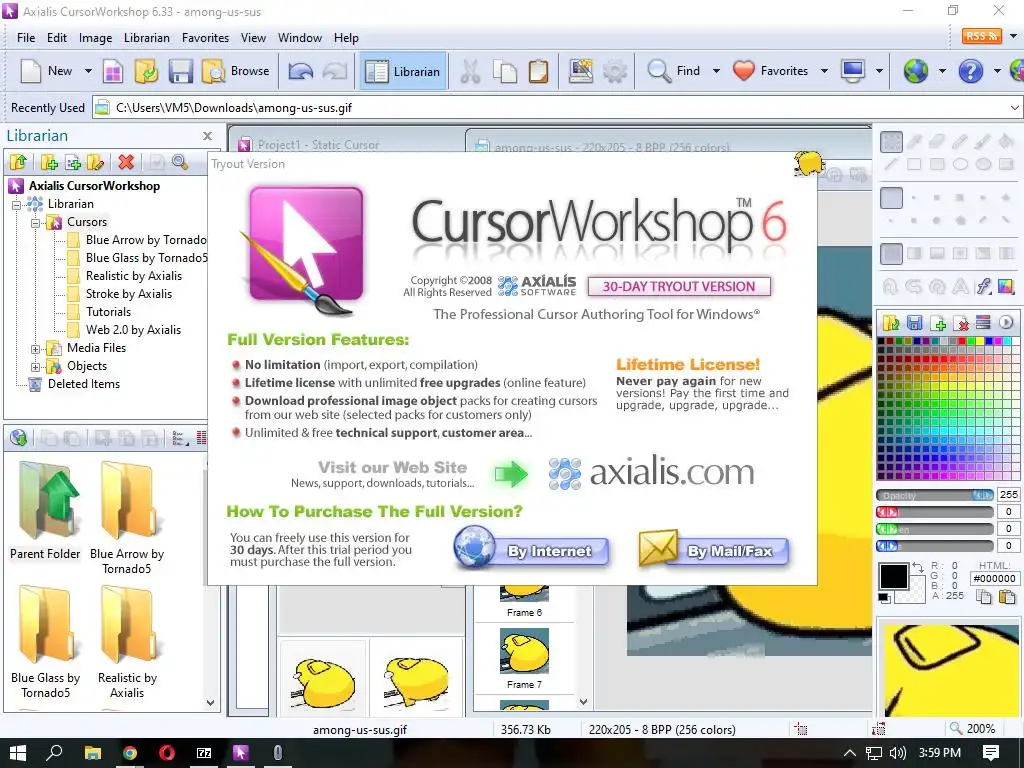Click the palette delete color icon
Screen dimensions: 1024x768
961,322
